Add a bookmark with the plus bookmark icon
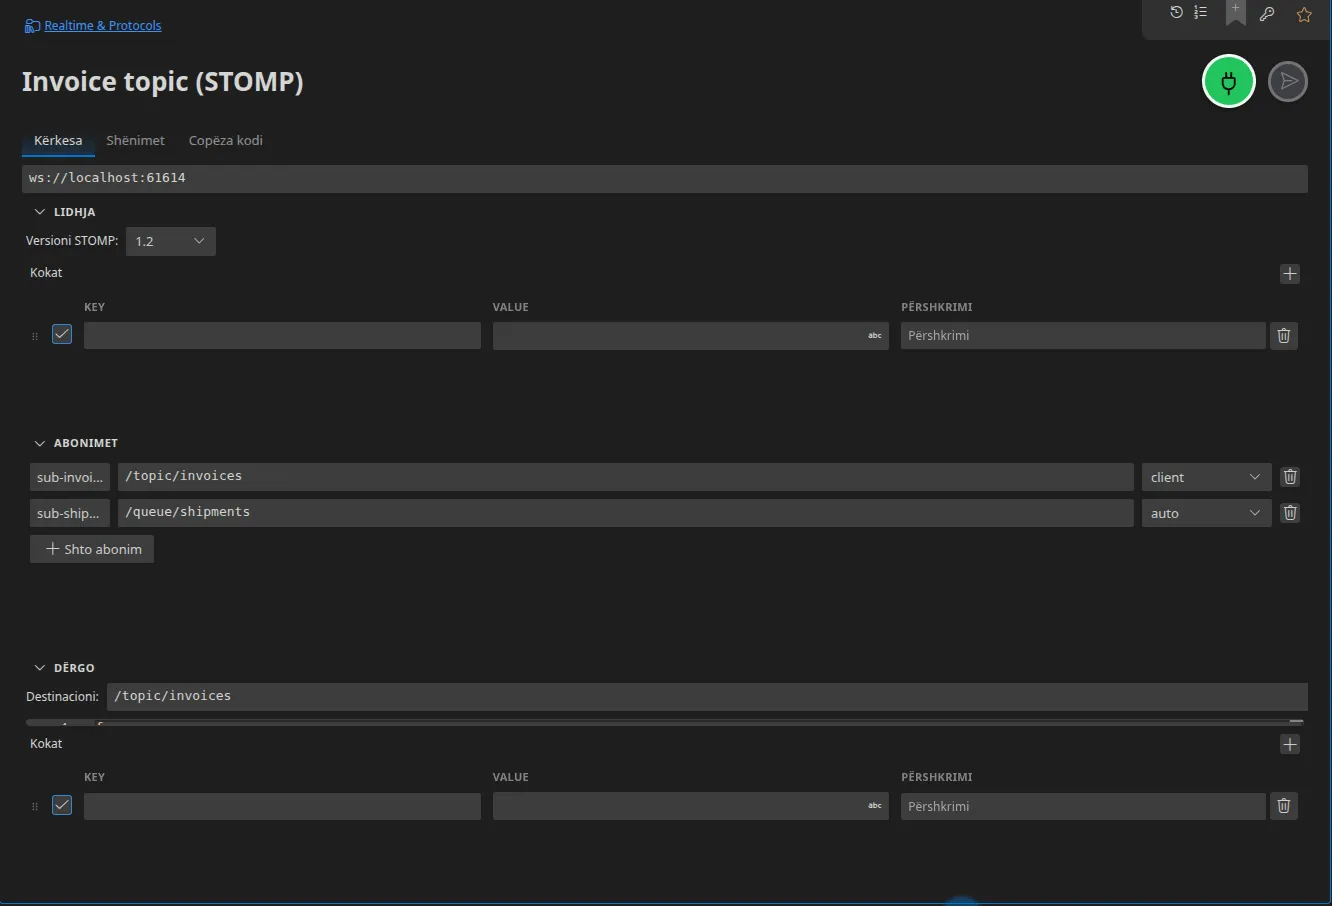Screen dimensions: 1332x906 pyautogui.click(x=1236, y=13)
